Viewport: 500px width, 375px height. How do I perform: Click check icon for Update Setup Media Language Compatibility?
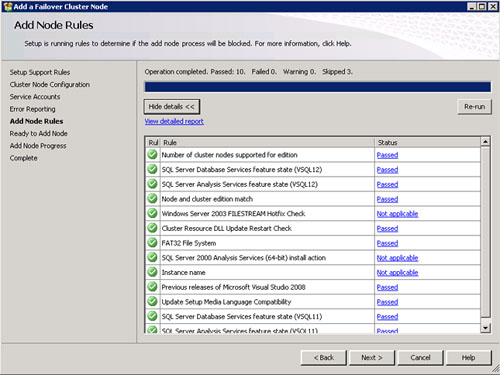(152, 301)
